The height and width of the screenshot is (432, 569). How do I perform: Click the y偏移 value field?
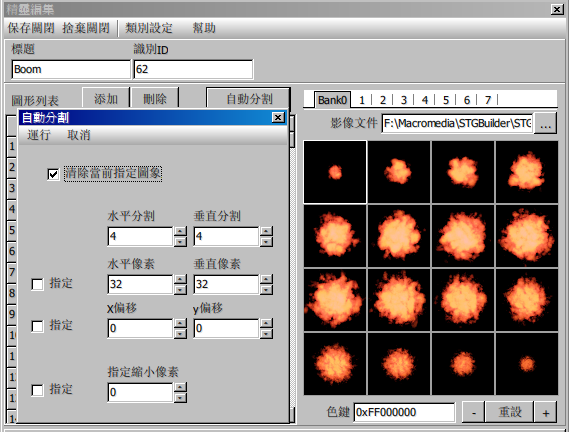pyautogui.click(x=226, y=329)
